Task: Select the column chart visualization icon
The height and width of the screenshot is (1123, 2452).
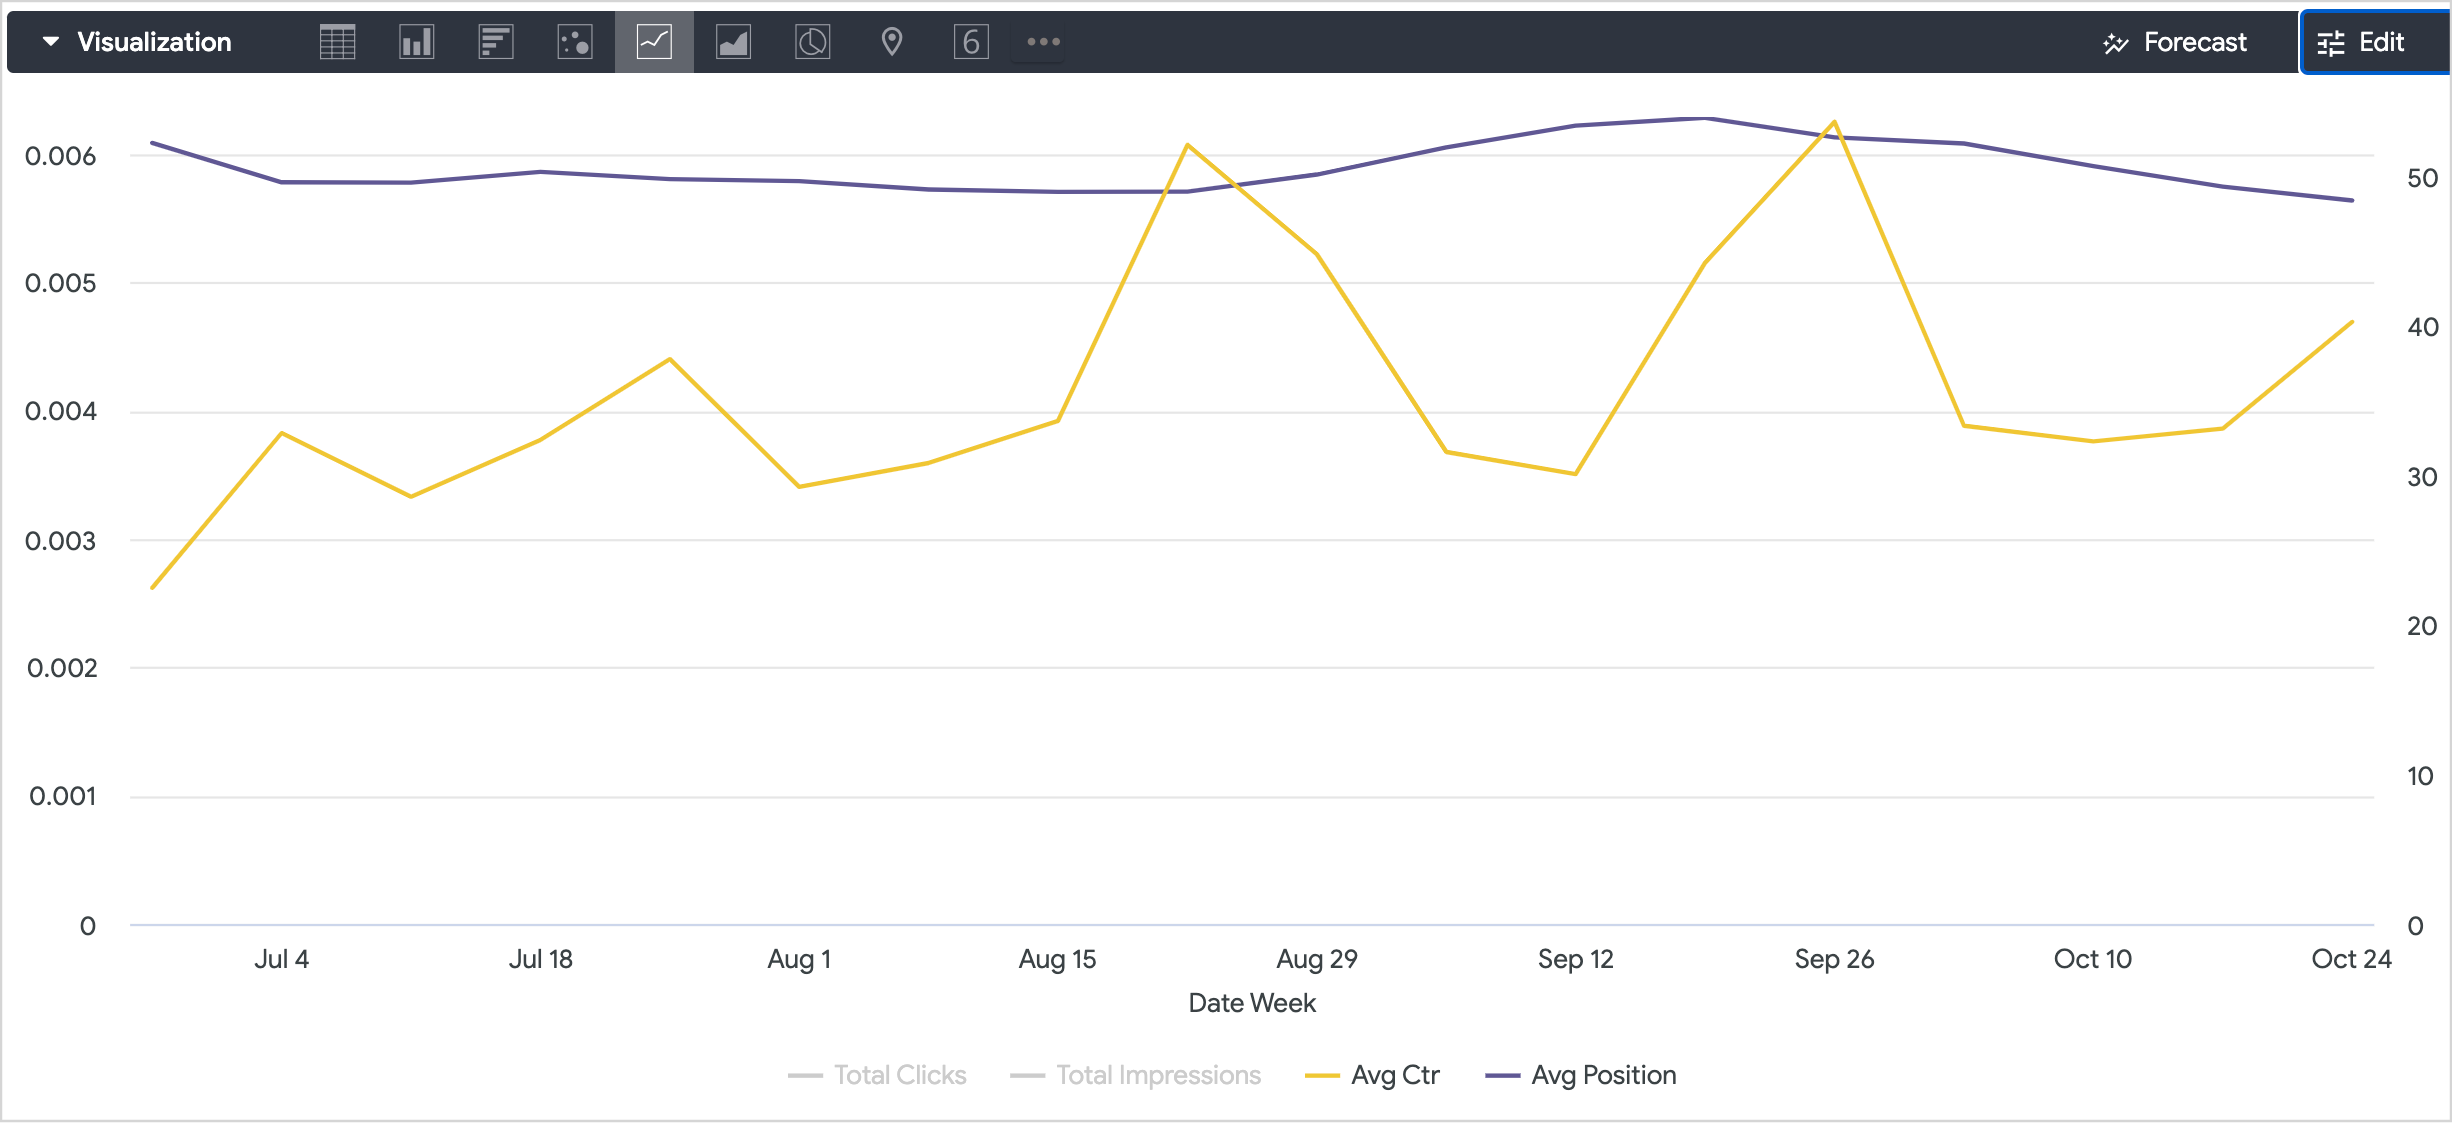Action: [416, 42]
